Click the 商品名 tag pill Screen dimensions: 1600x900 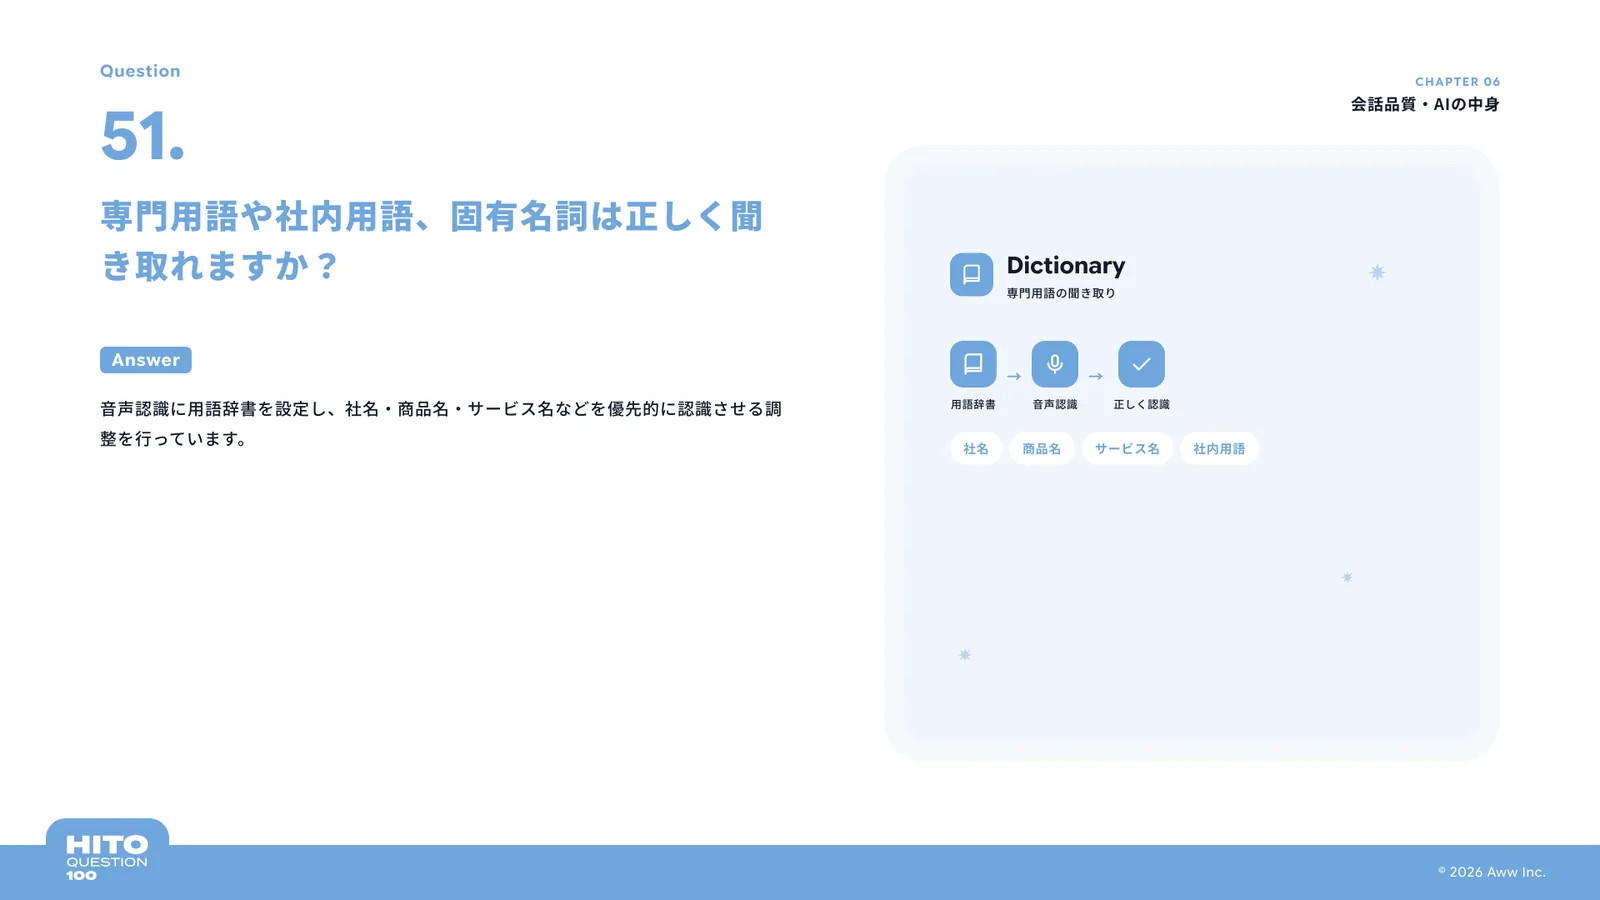click(x=1042, y=449)
